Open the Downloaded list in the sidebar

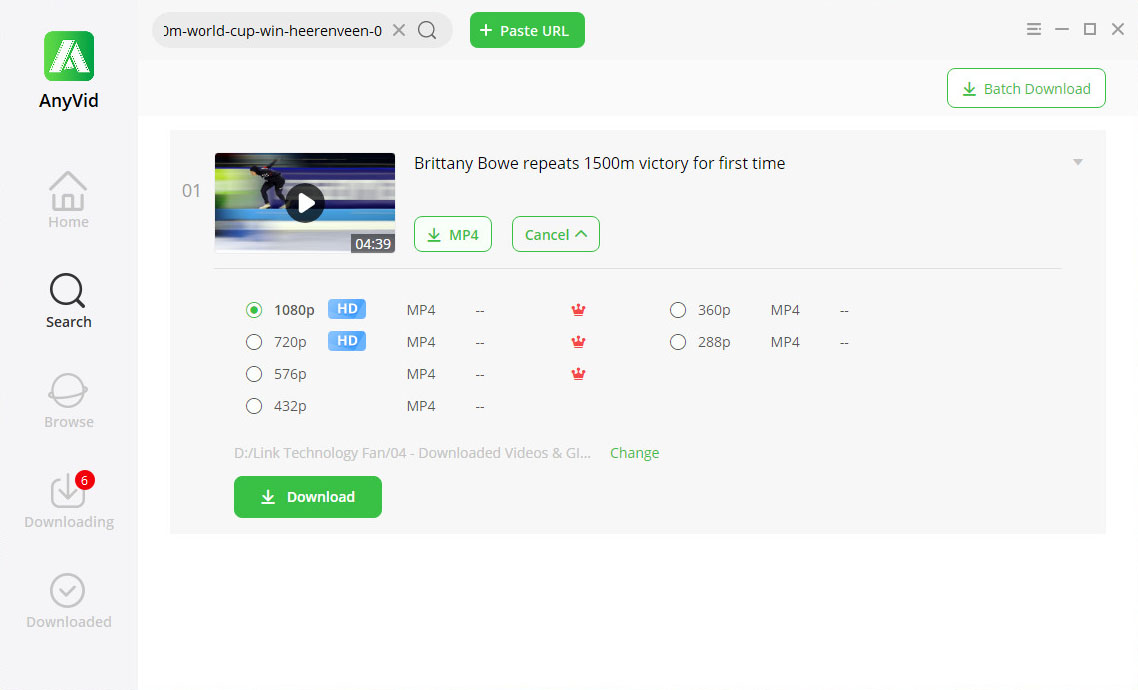(68, 599)
